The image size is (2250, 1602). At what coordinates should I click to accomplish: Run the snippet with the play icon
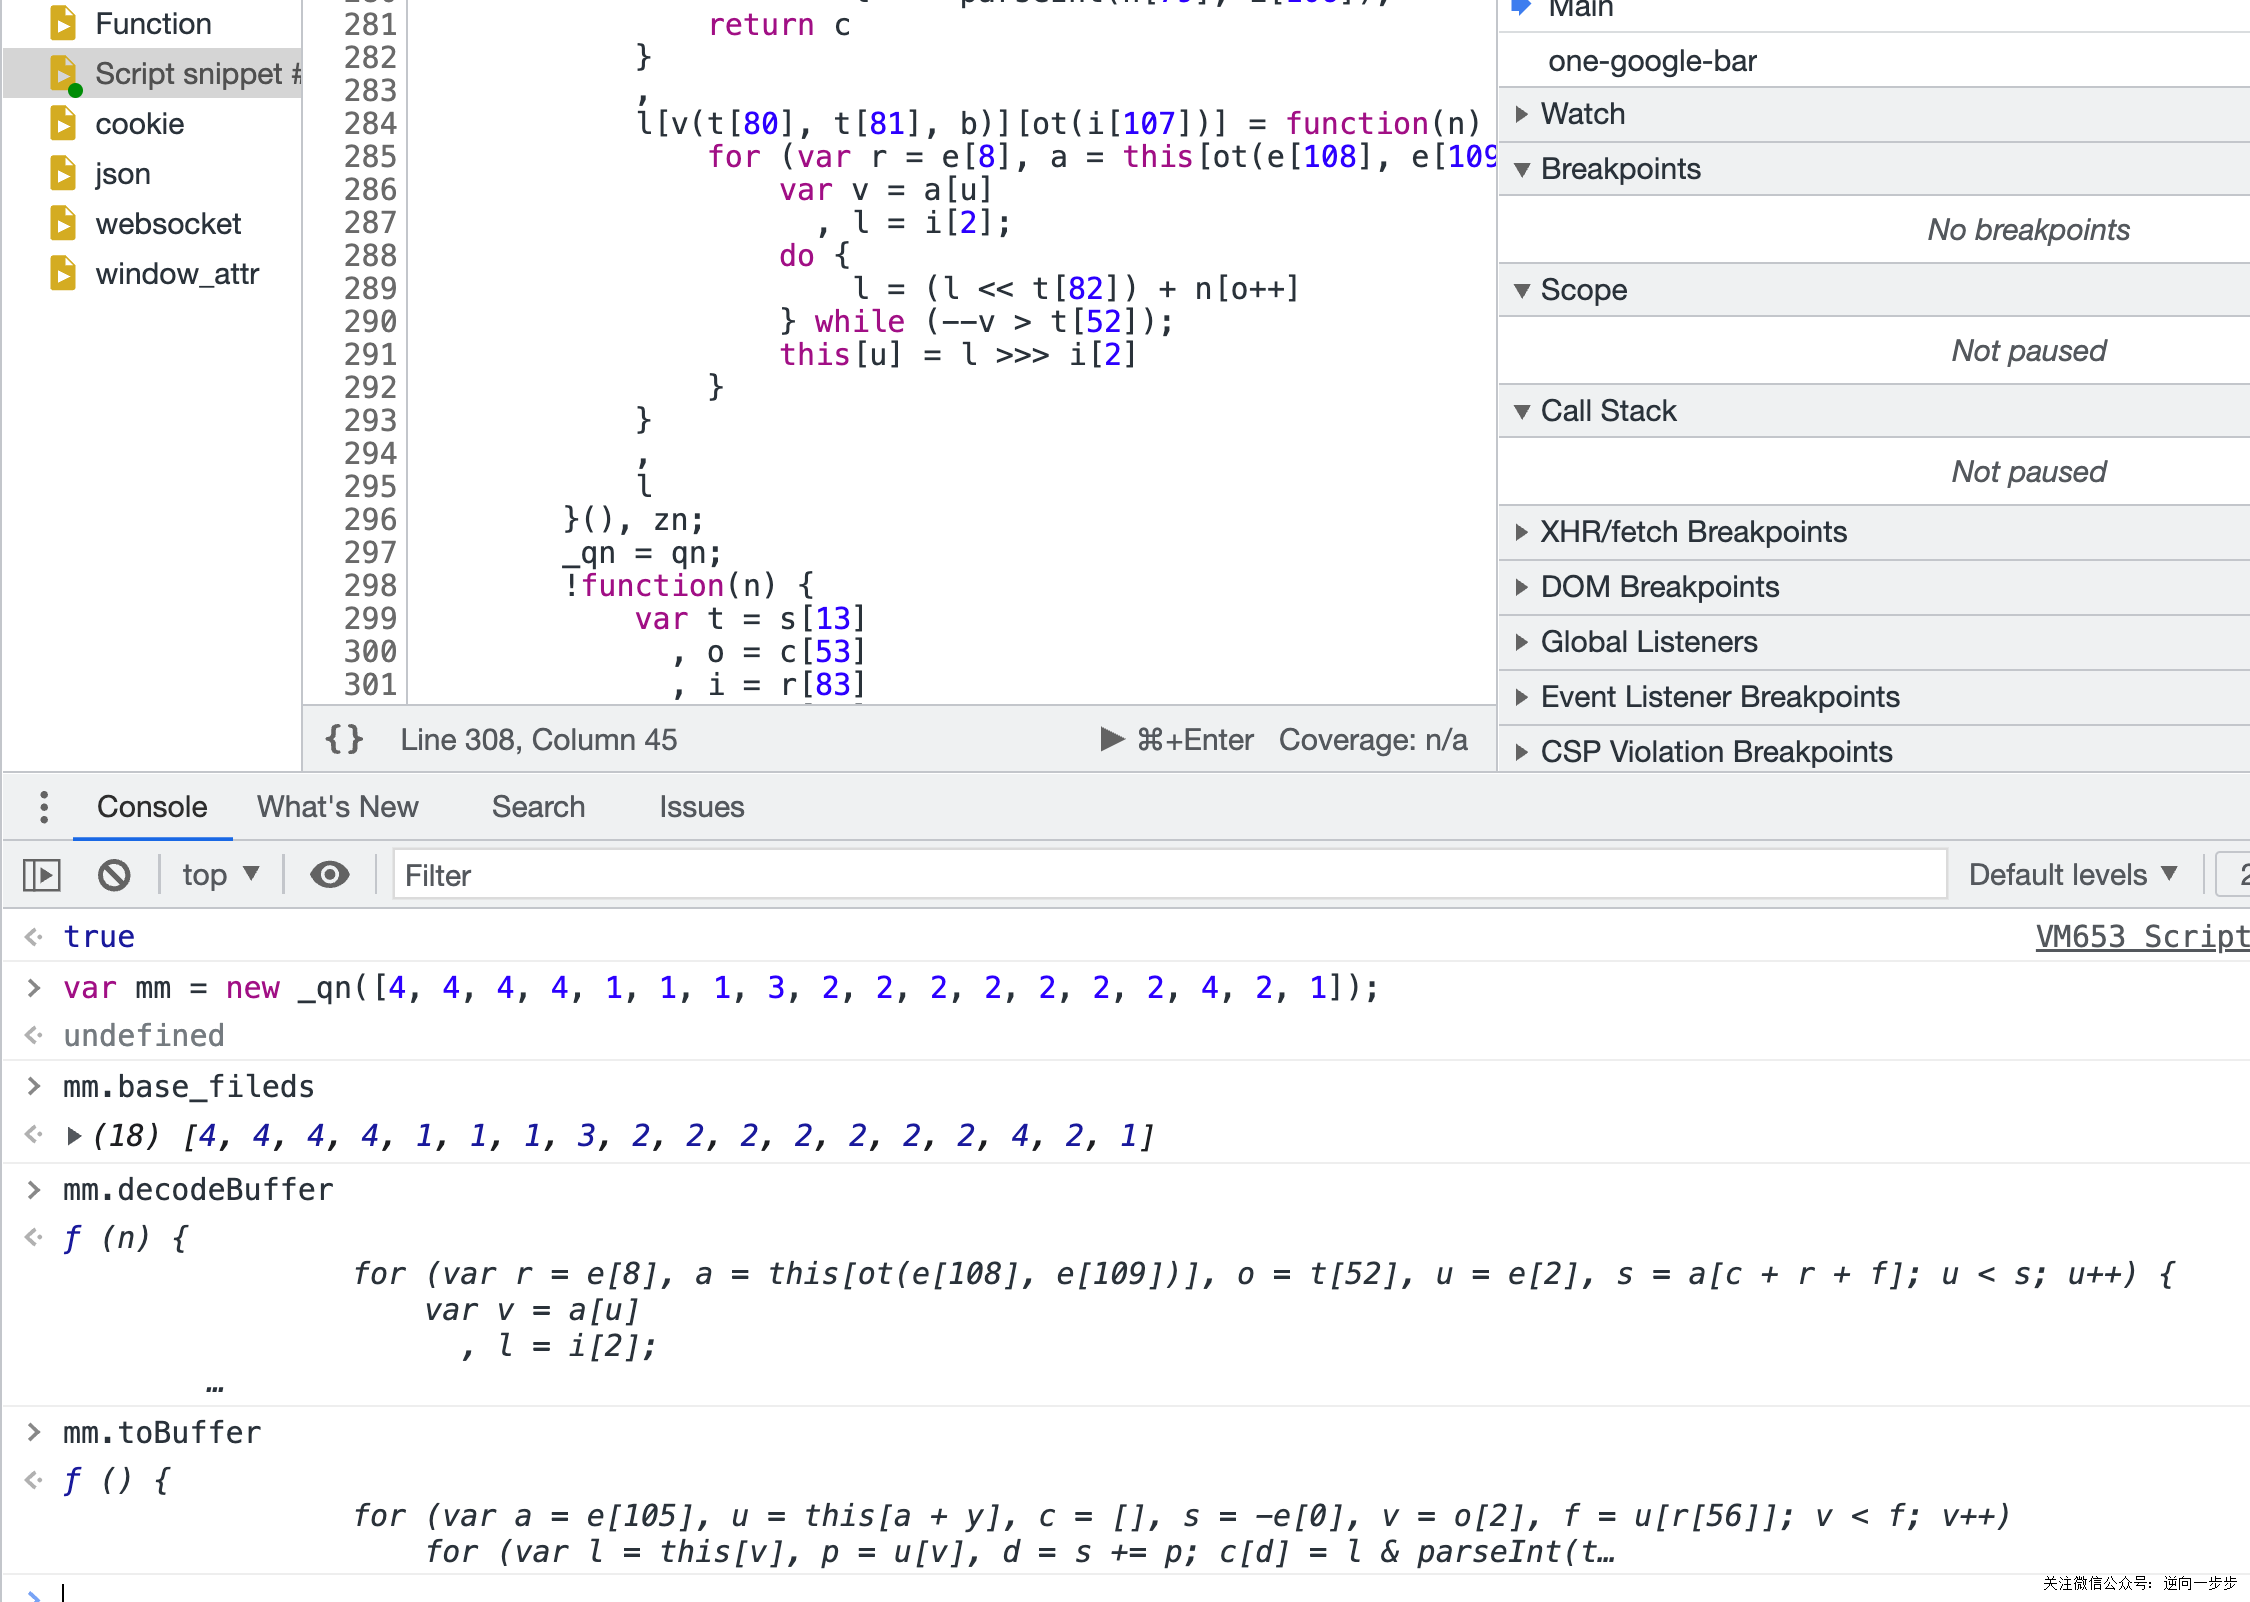pos(1111,739)
